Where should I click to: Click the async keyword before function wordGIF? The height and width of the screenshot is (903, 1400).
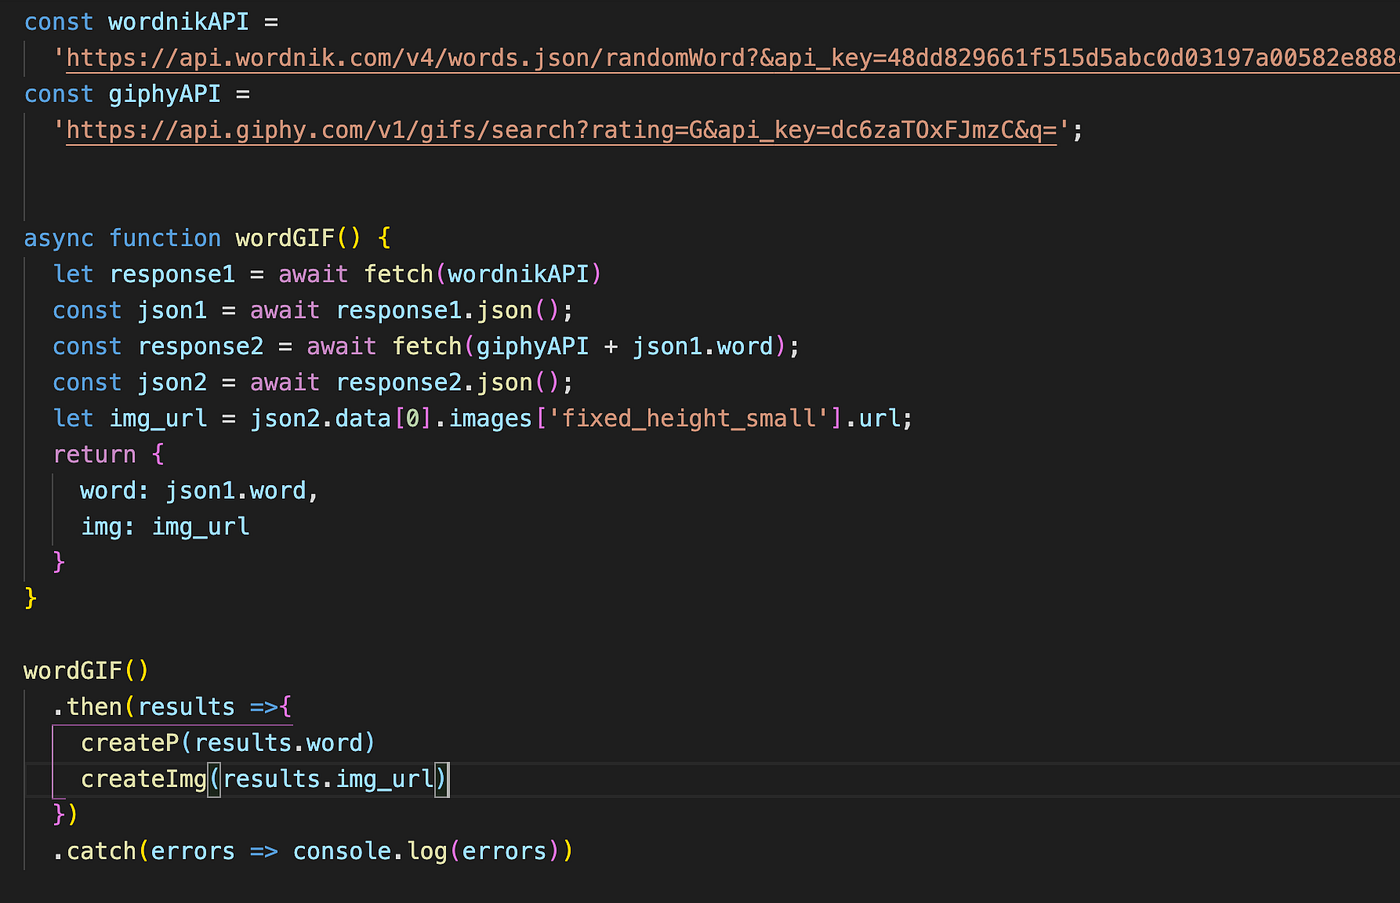58,237
